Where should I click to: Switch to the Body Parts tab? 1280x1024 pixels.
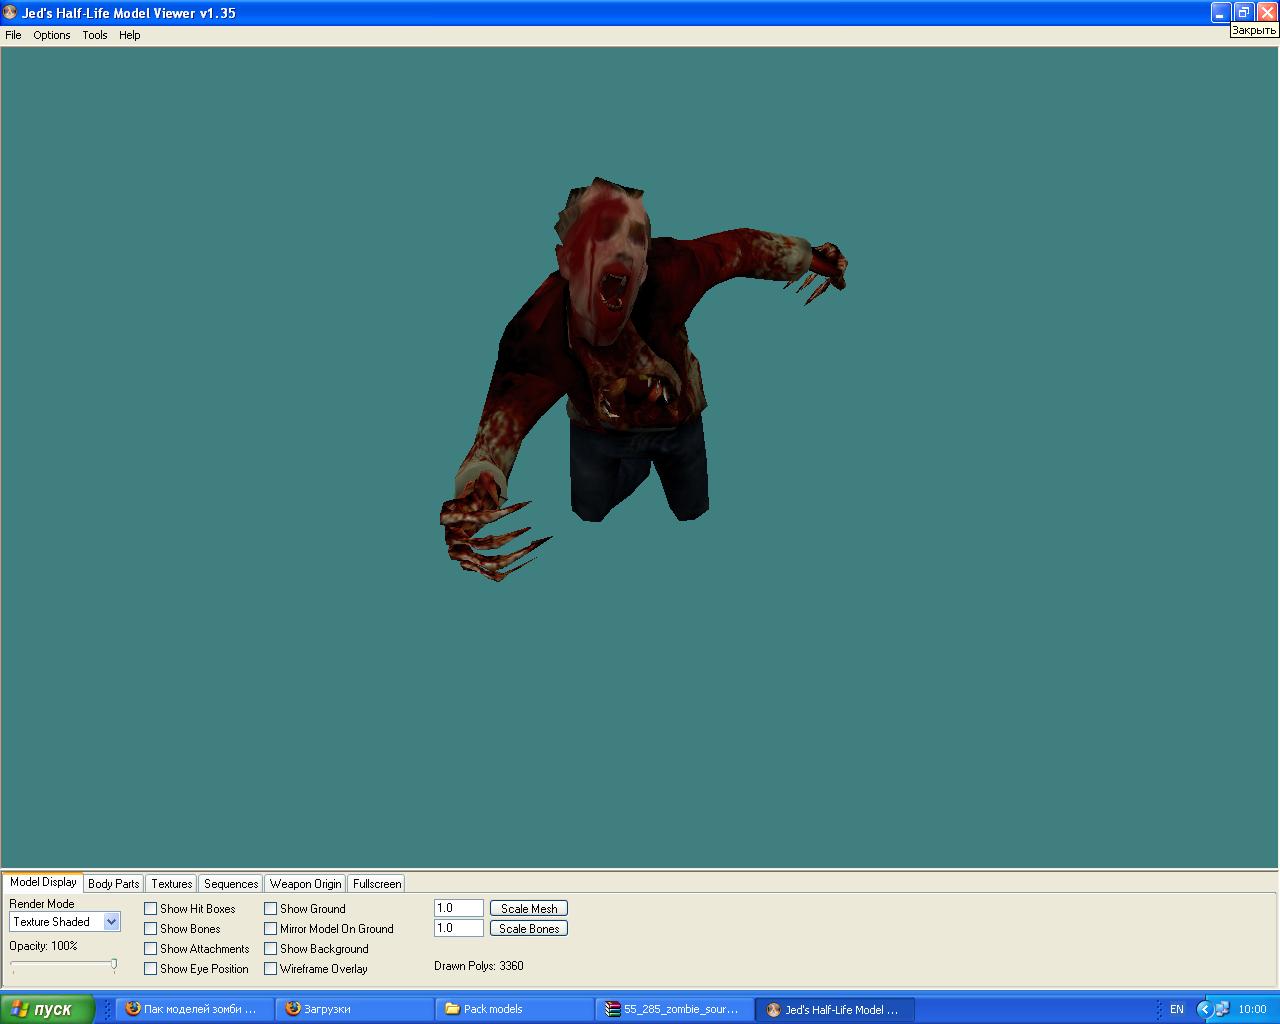114,884
